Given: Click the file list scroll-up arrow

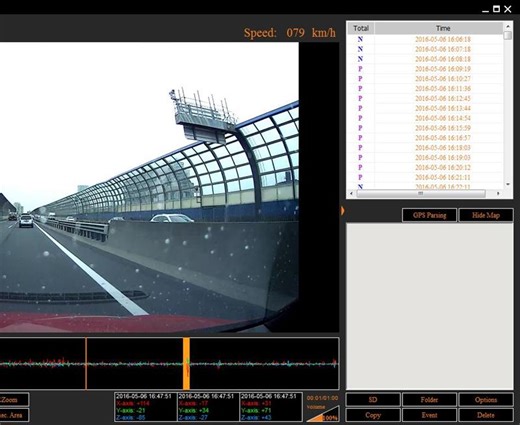Looking at the screenshot, I should coord(508,26).
